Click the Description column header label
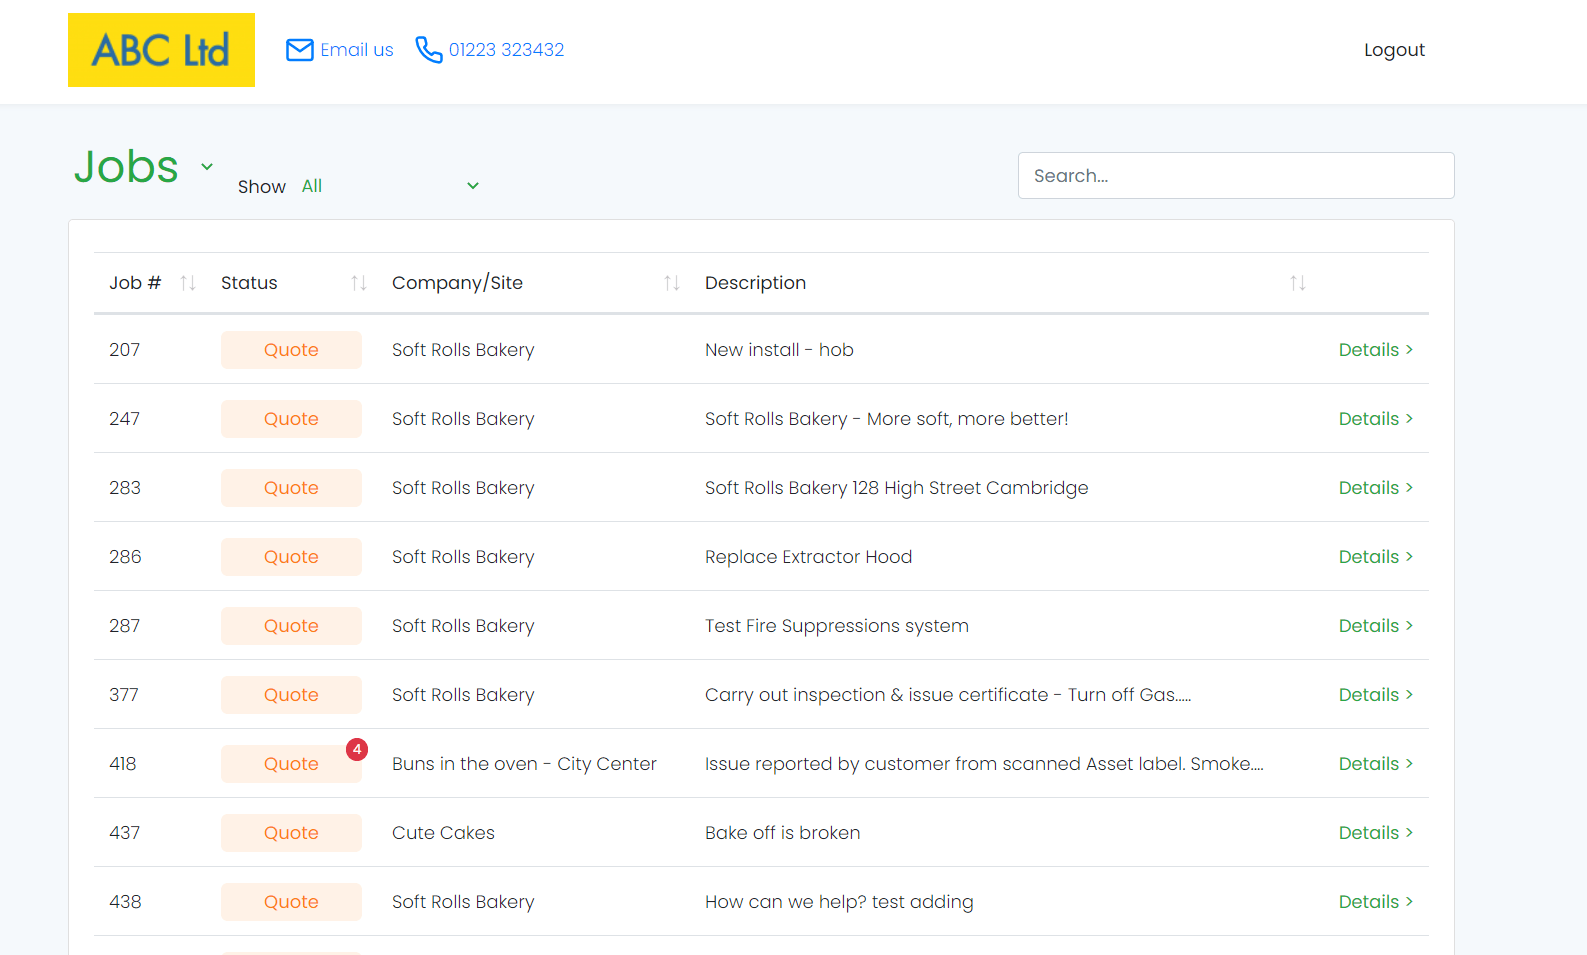Viewport: 1587px width, 955px height. tap(755, 283)
